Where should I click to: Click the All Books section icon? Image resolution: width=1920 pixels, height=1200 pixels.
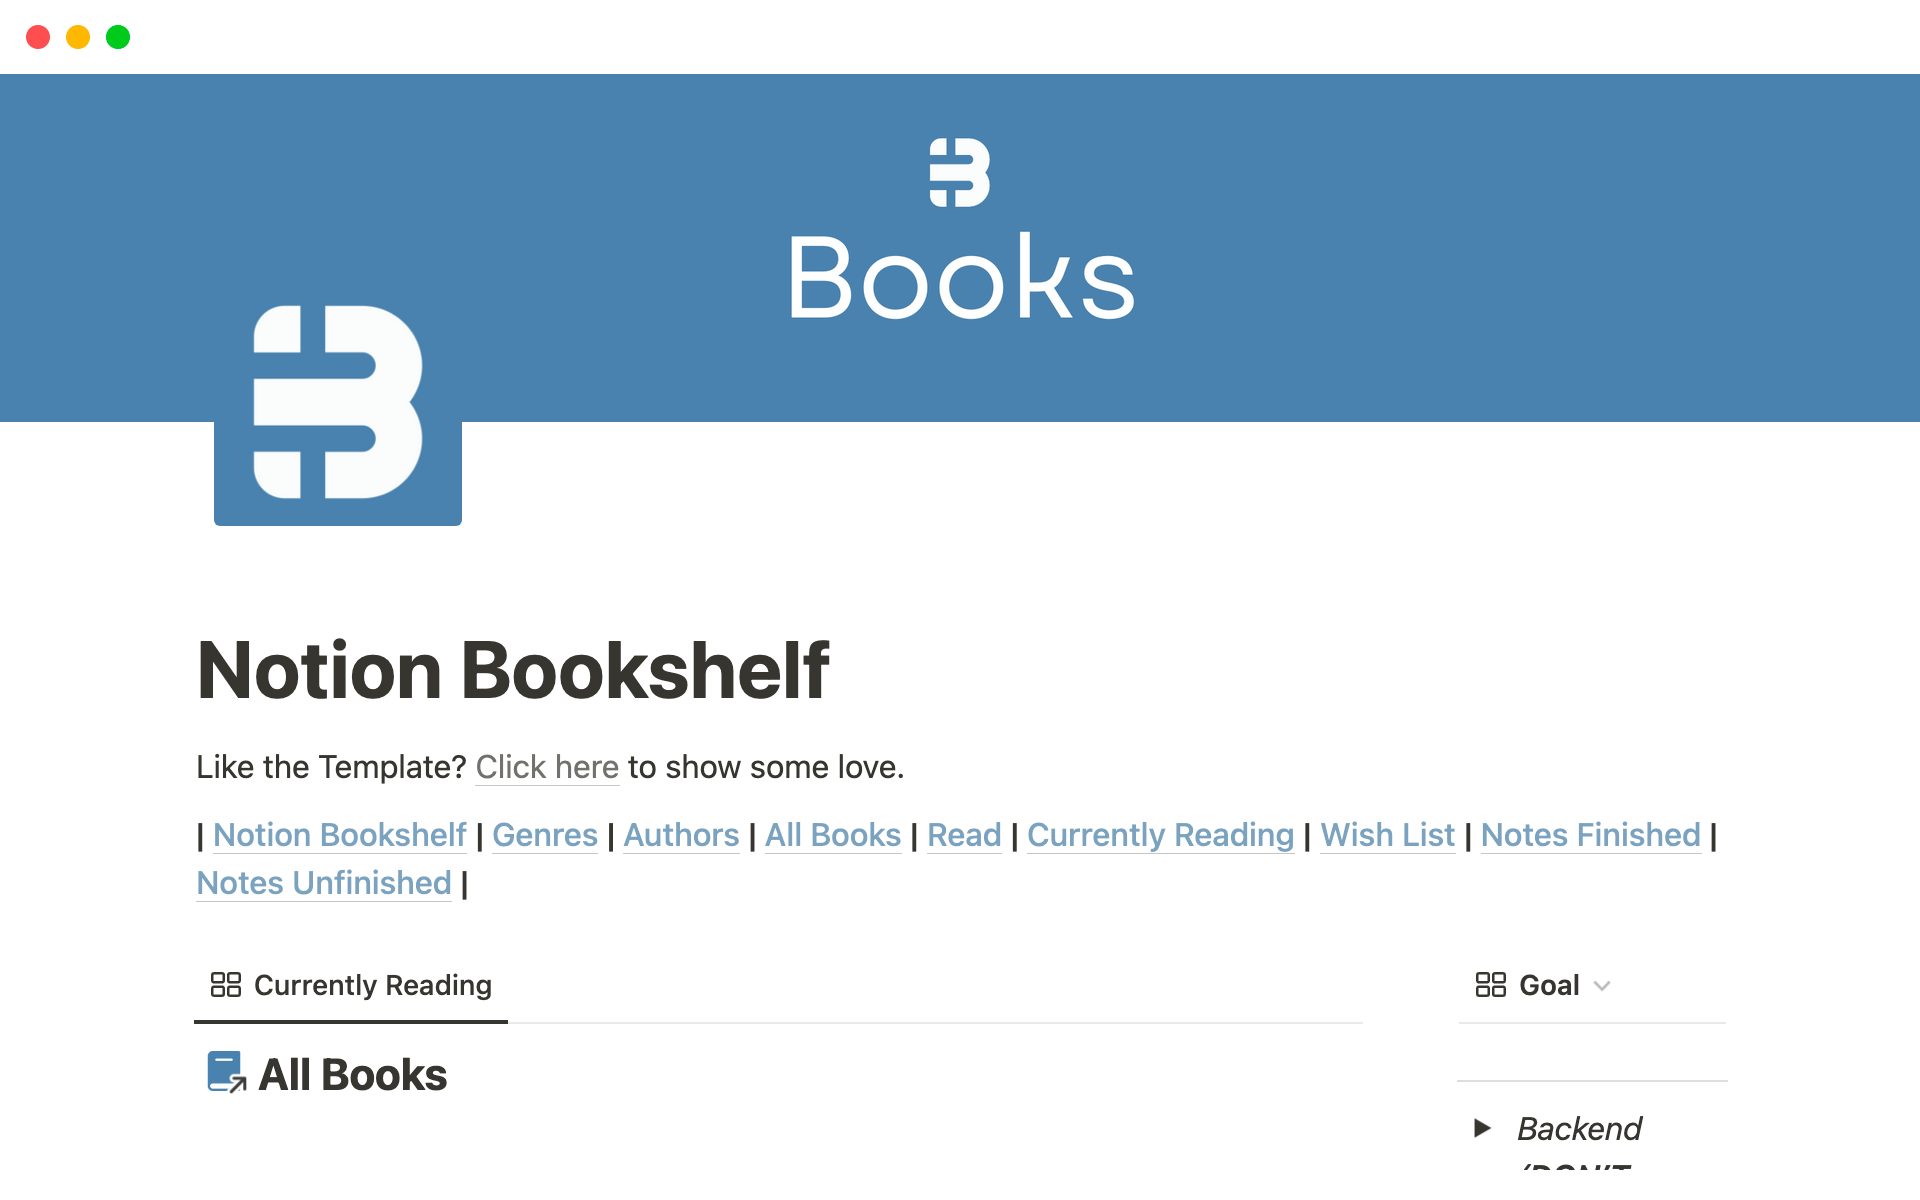pyautogui.click(x=224, y=1071)
